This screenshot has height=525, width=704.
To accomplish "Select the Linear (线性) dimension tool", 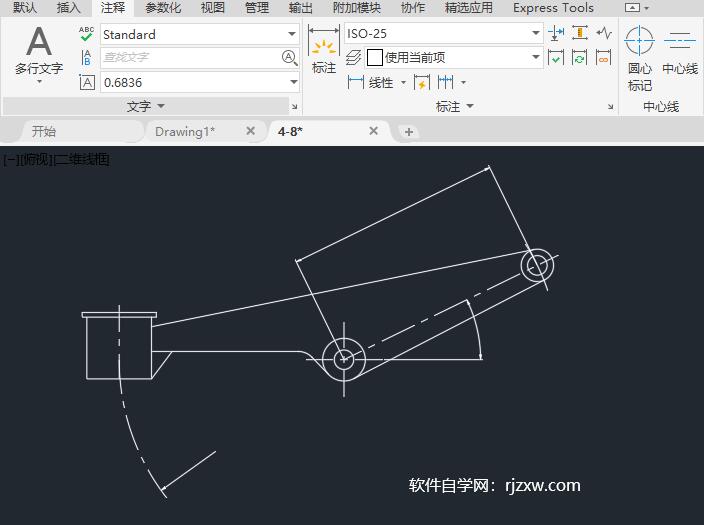I will [370, 83].
